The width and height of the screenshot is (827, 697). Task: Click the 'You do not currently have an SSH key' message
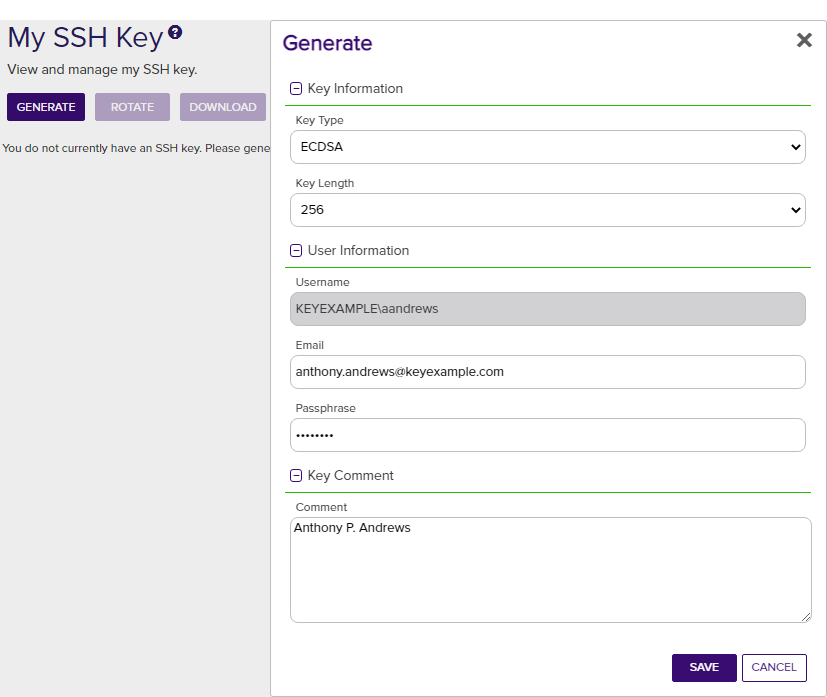136,148
